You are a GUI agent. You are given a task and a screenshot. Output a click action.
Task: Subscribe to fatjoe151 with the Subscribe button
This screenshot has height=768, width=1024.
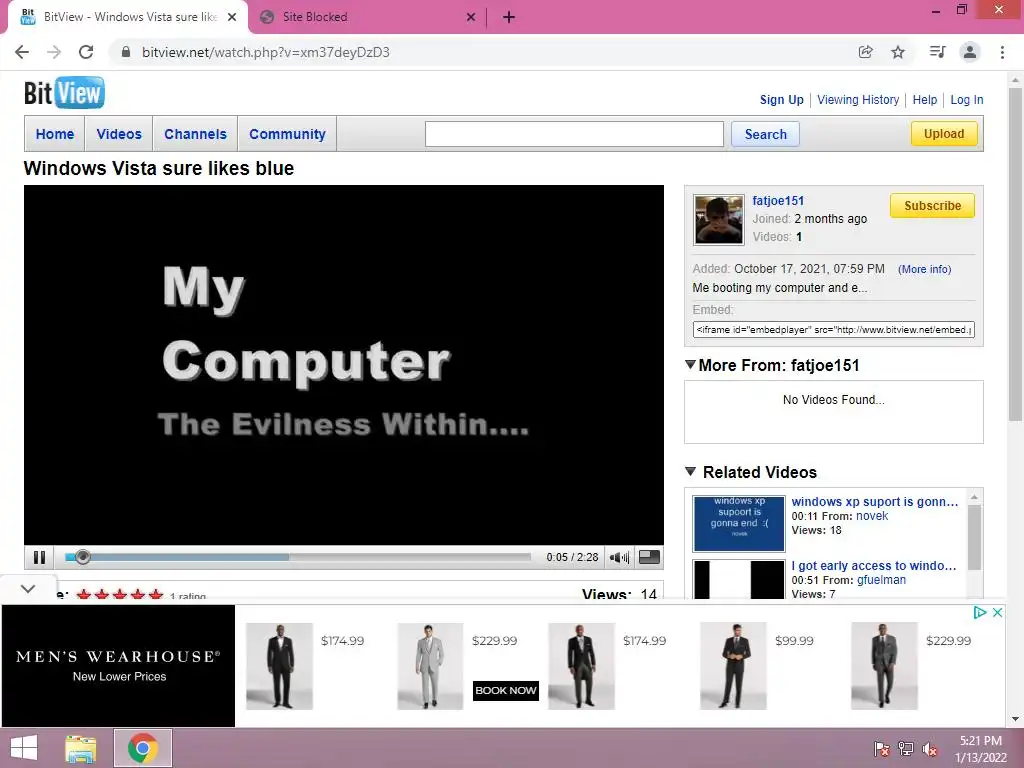(x=932, y=206)
